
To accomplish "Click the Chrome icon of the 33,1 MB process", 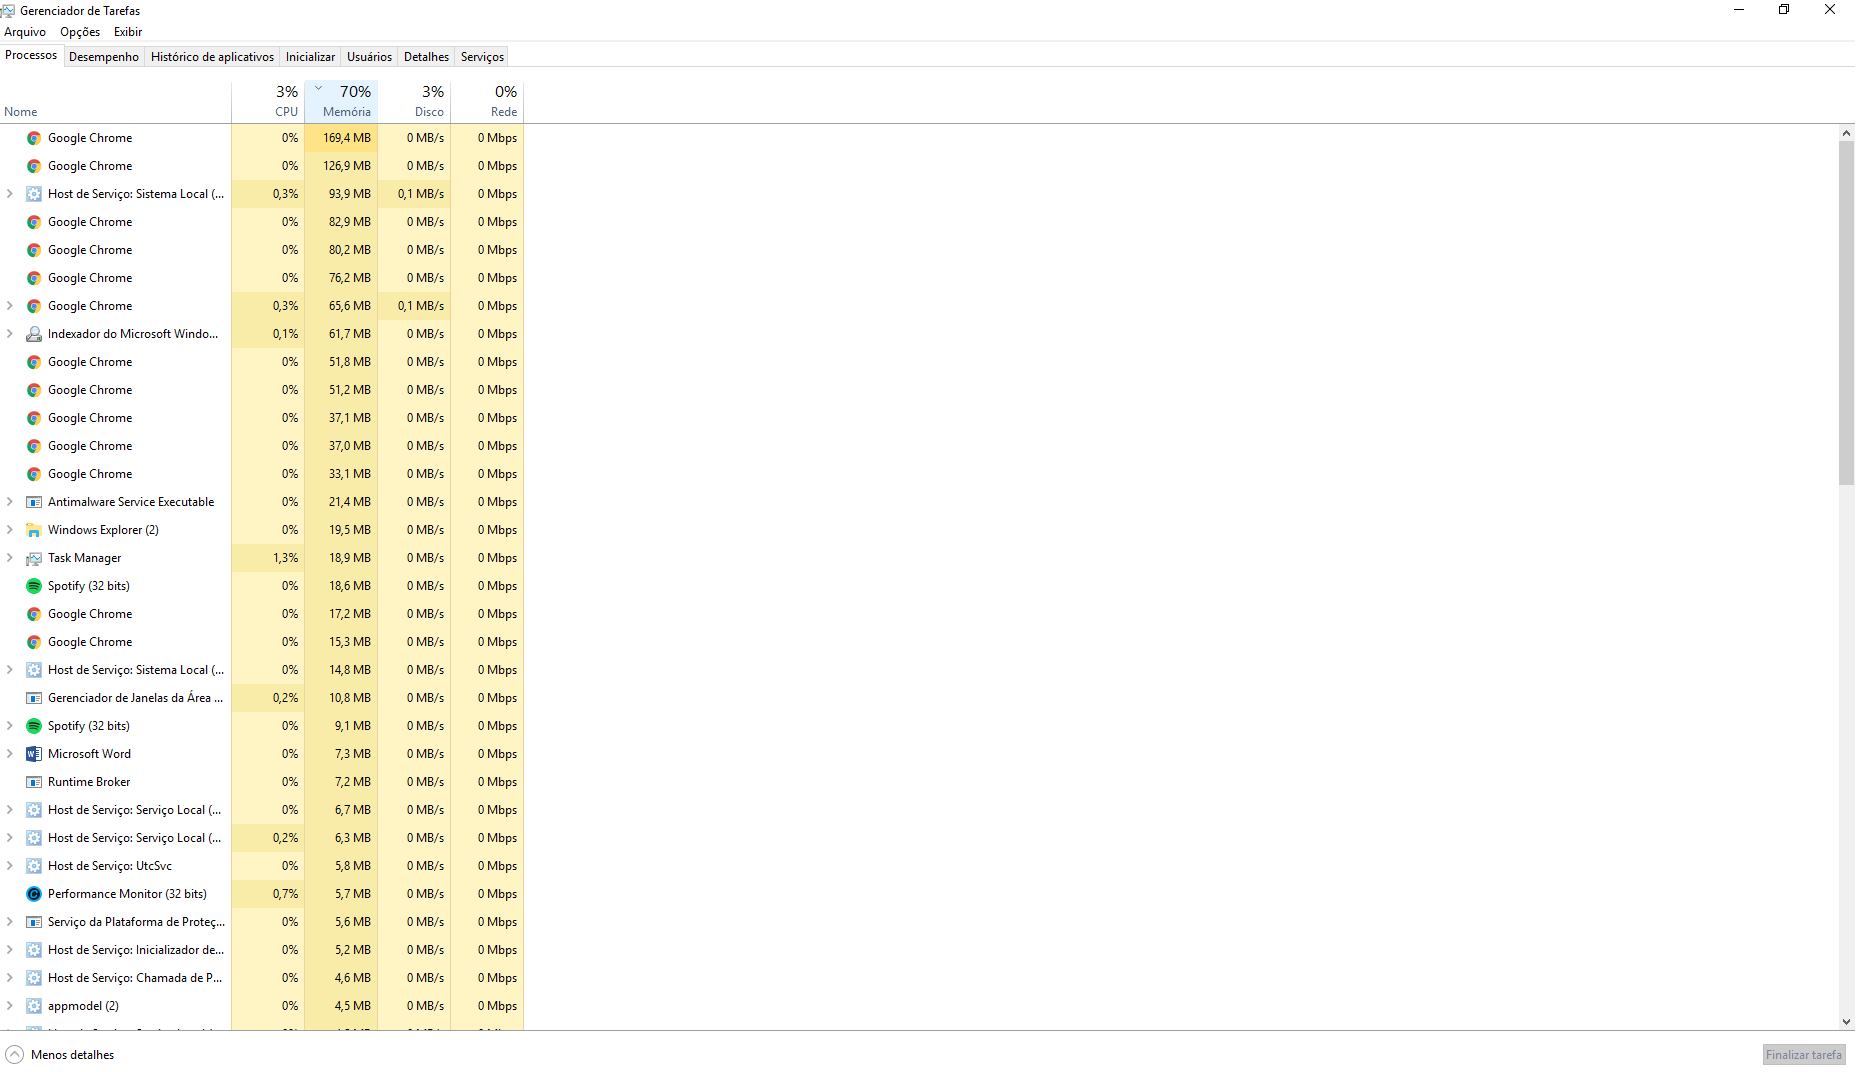I will pyautogui.click(x=34, y=474).
